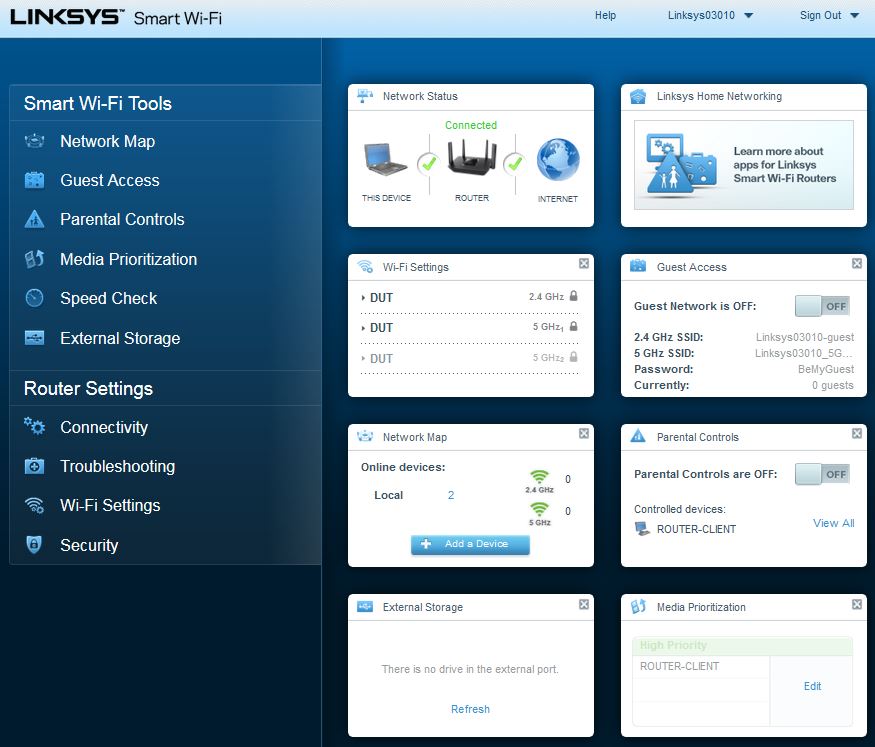Image resolution: width=875 pixels, height=747 pixels.
Task: Close the Media Prioritization widget
Action: (x=857, y=604)
